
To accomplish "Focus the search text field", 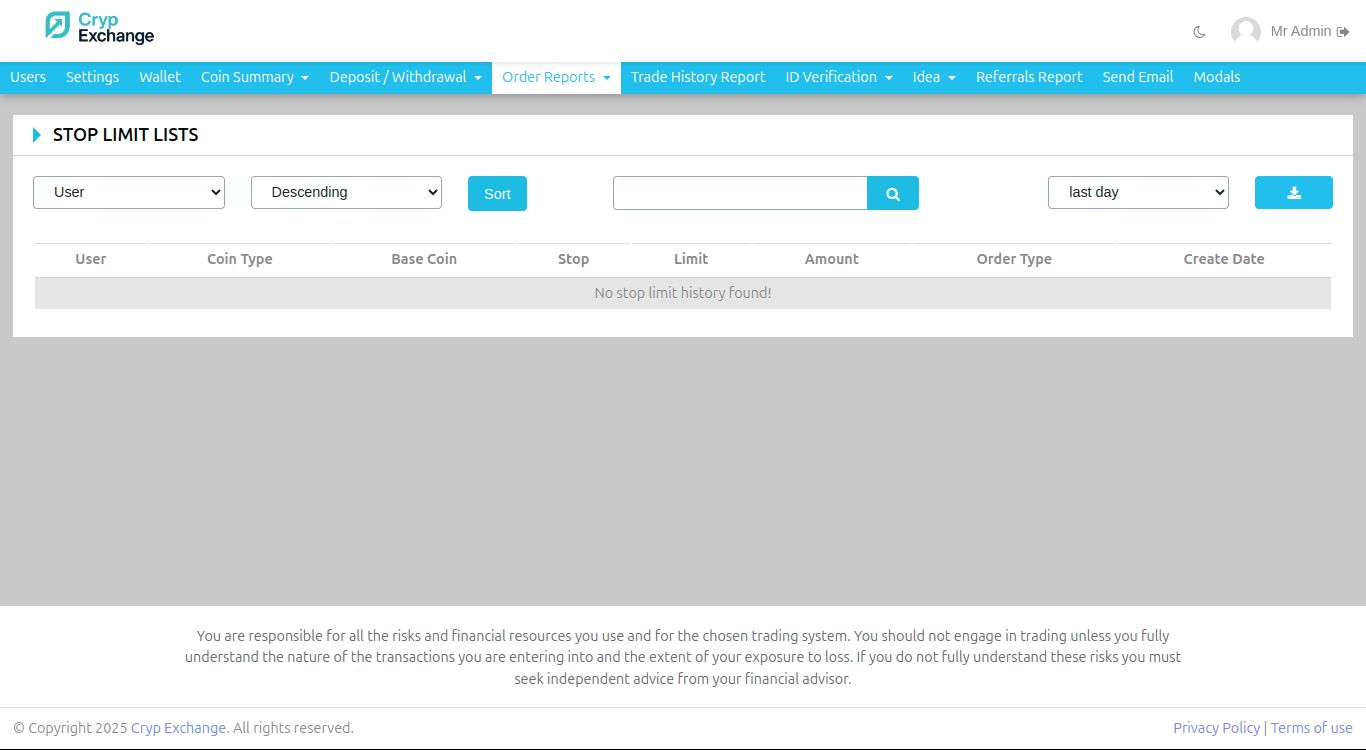I will (x=740, y=193).
